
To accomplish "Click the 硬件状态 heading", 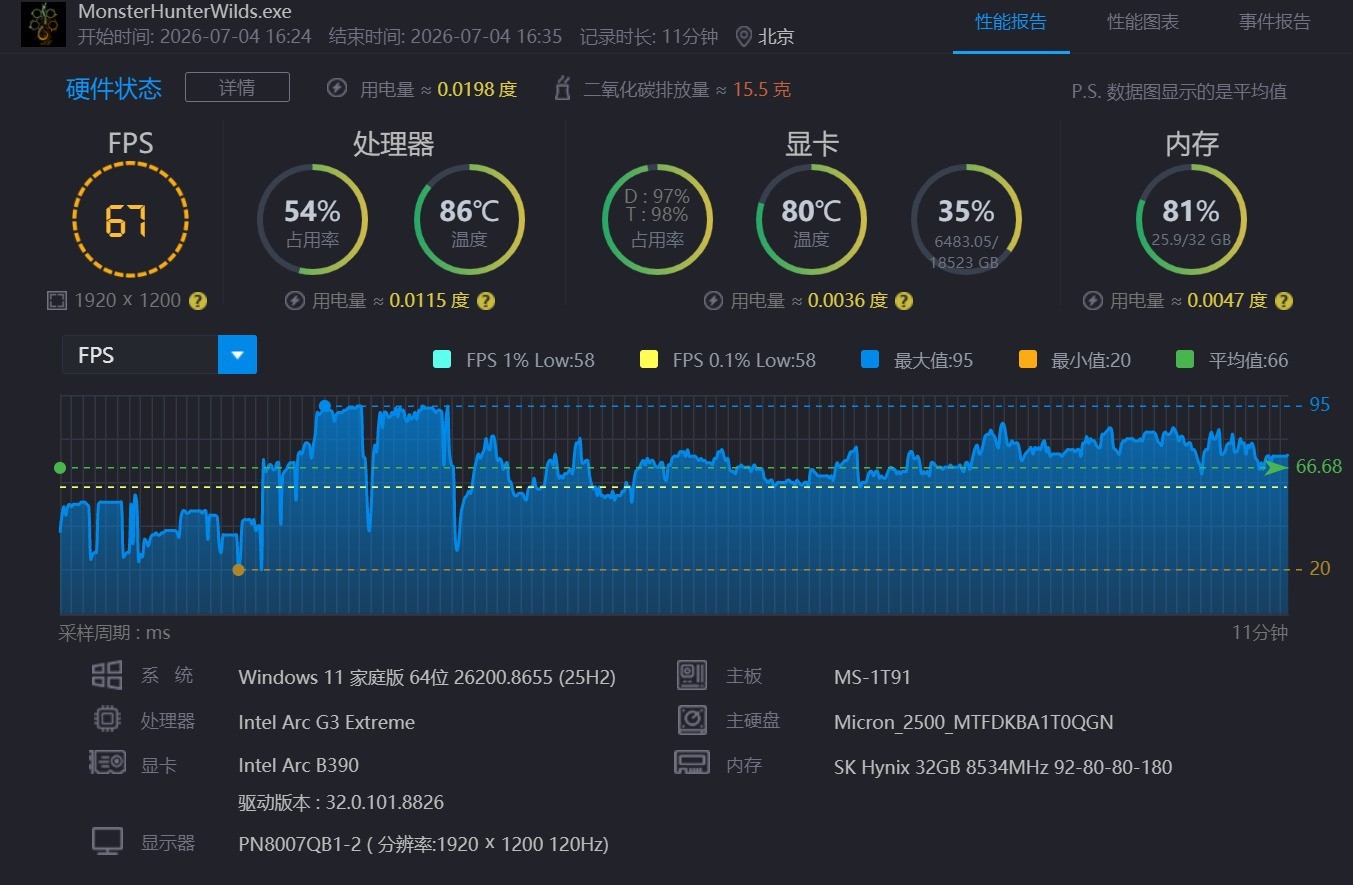I will pyautogui.click(x=114, y=88).
